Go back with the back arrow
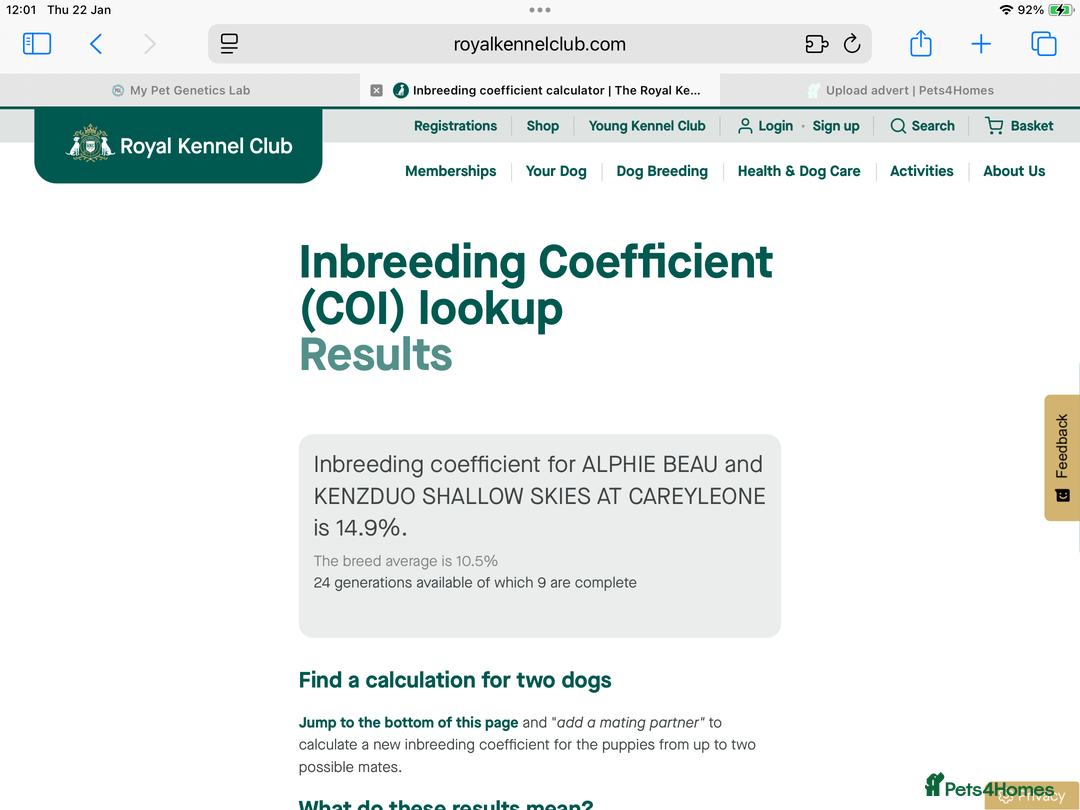Image resolution: width=1080 pixels, height=810 pixels. [96, 44]
